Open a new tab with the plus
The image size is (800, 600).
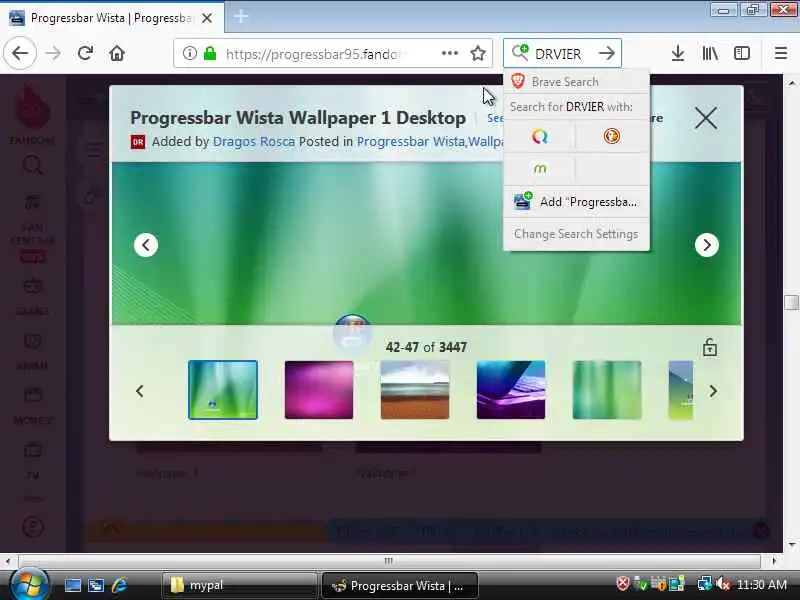(x=241, y=17)
